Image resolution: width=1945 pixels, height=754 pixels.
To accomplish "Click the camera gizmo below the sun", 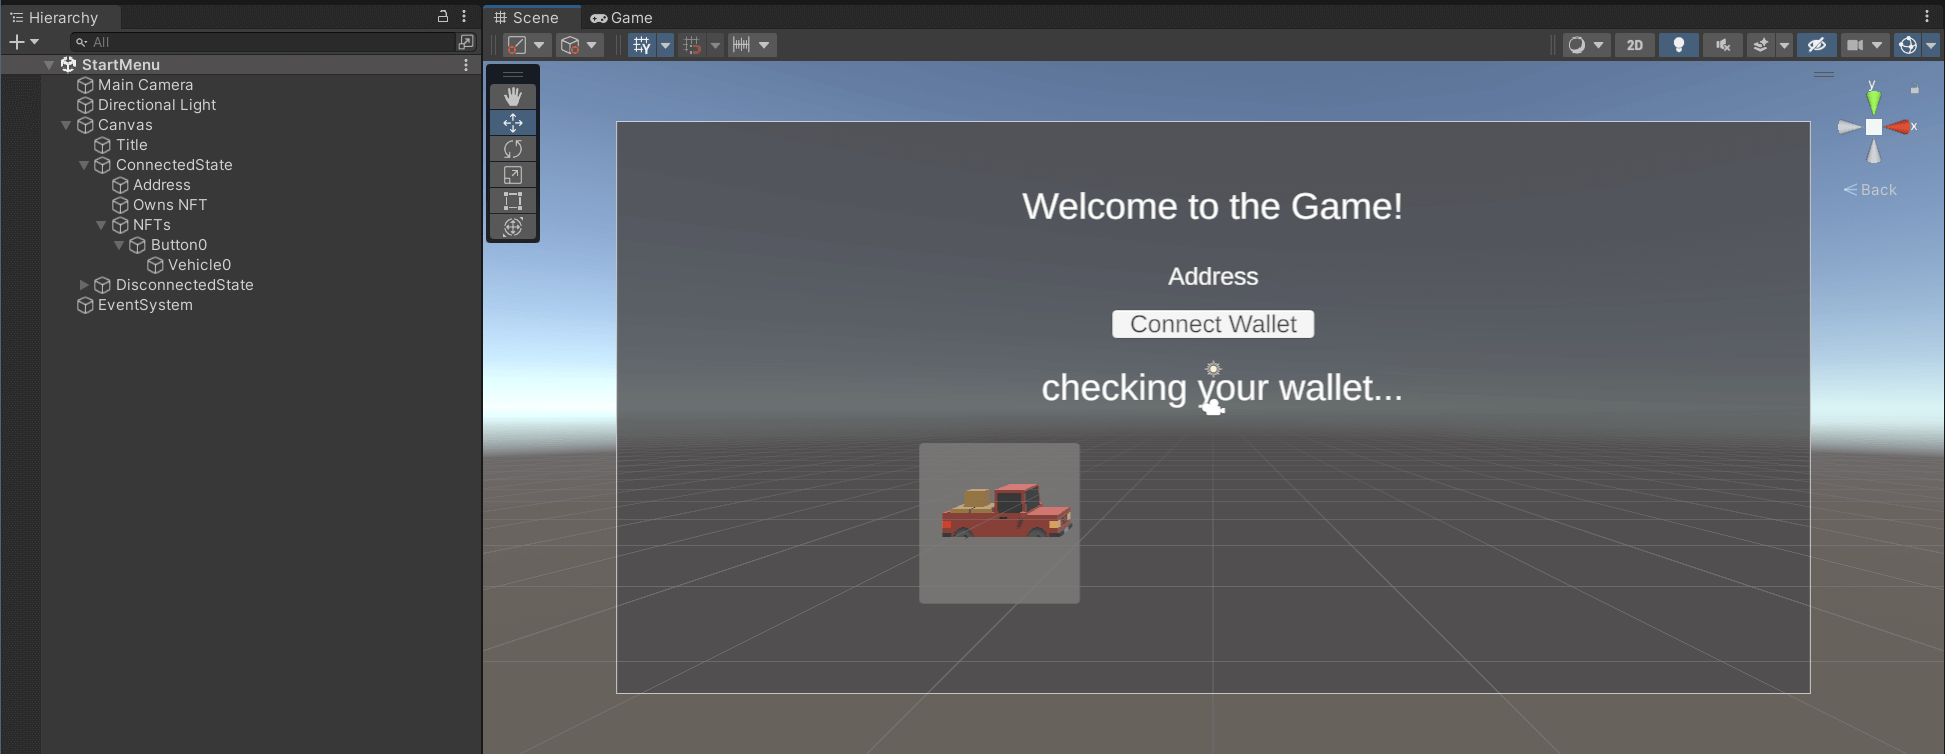I will pyautogui.click(x=1212, y=406).
